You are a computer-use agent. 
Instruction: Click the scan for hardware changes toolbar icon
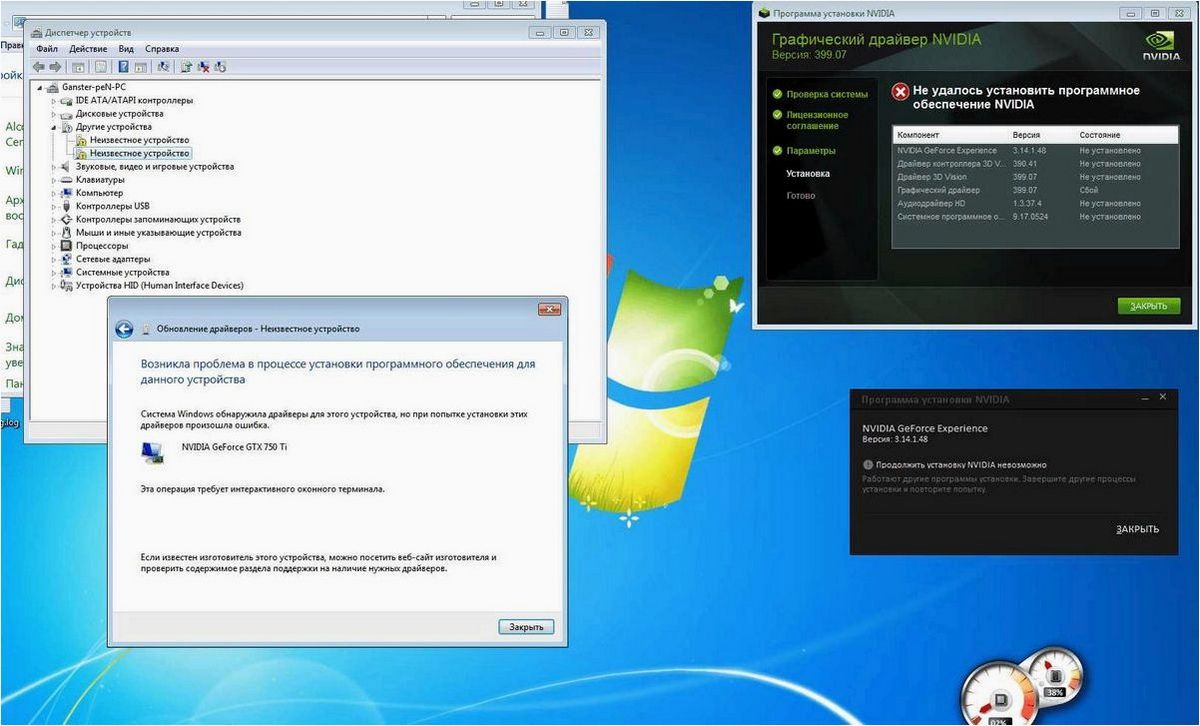[163, 67]
